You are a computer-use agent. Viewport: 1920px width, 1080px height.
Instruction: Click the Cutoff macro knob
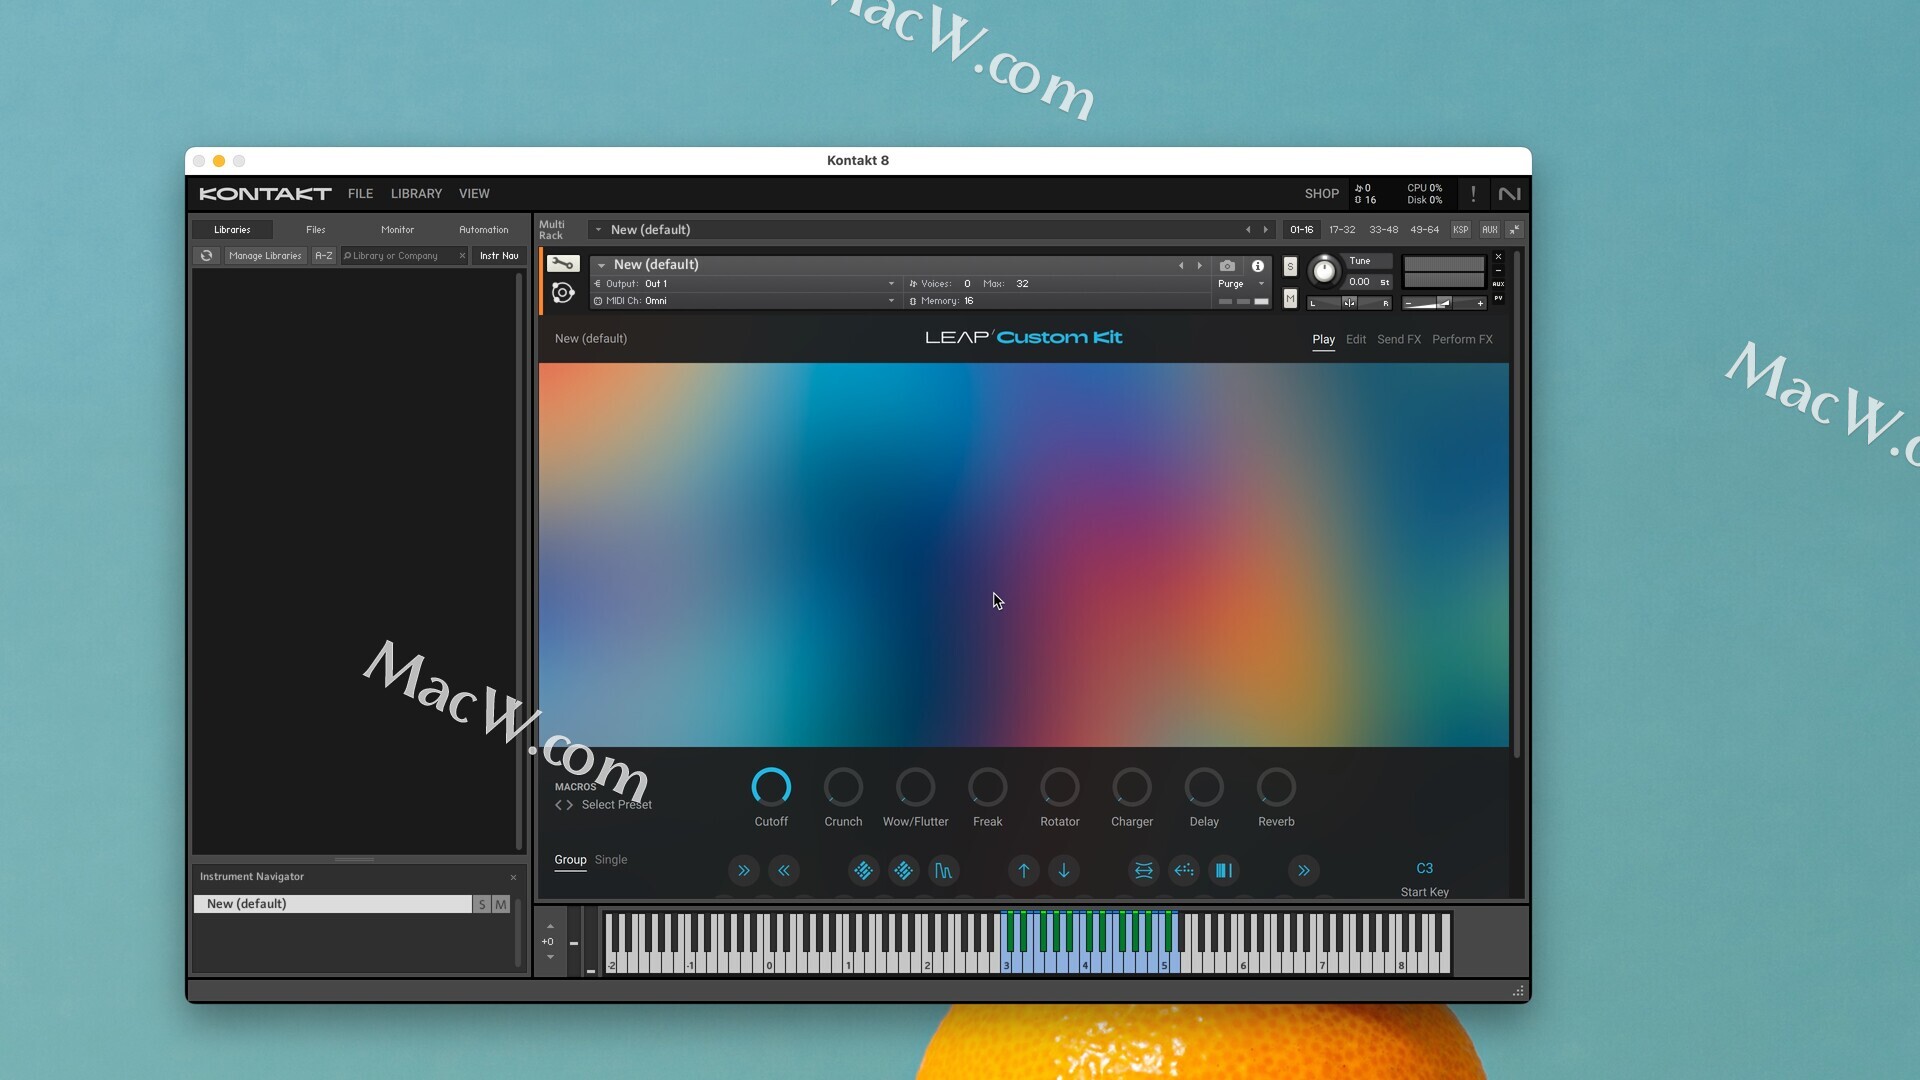tap(771, 788)
